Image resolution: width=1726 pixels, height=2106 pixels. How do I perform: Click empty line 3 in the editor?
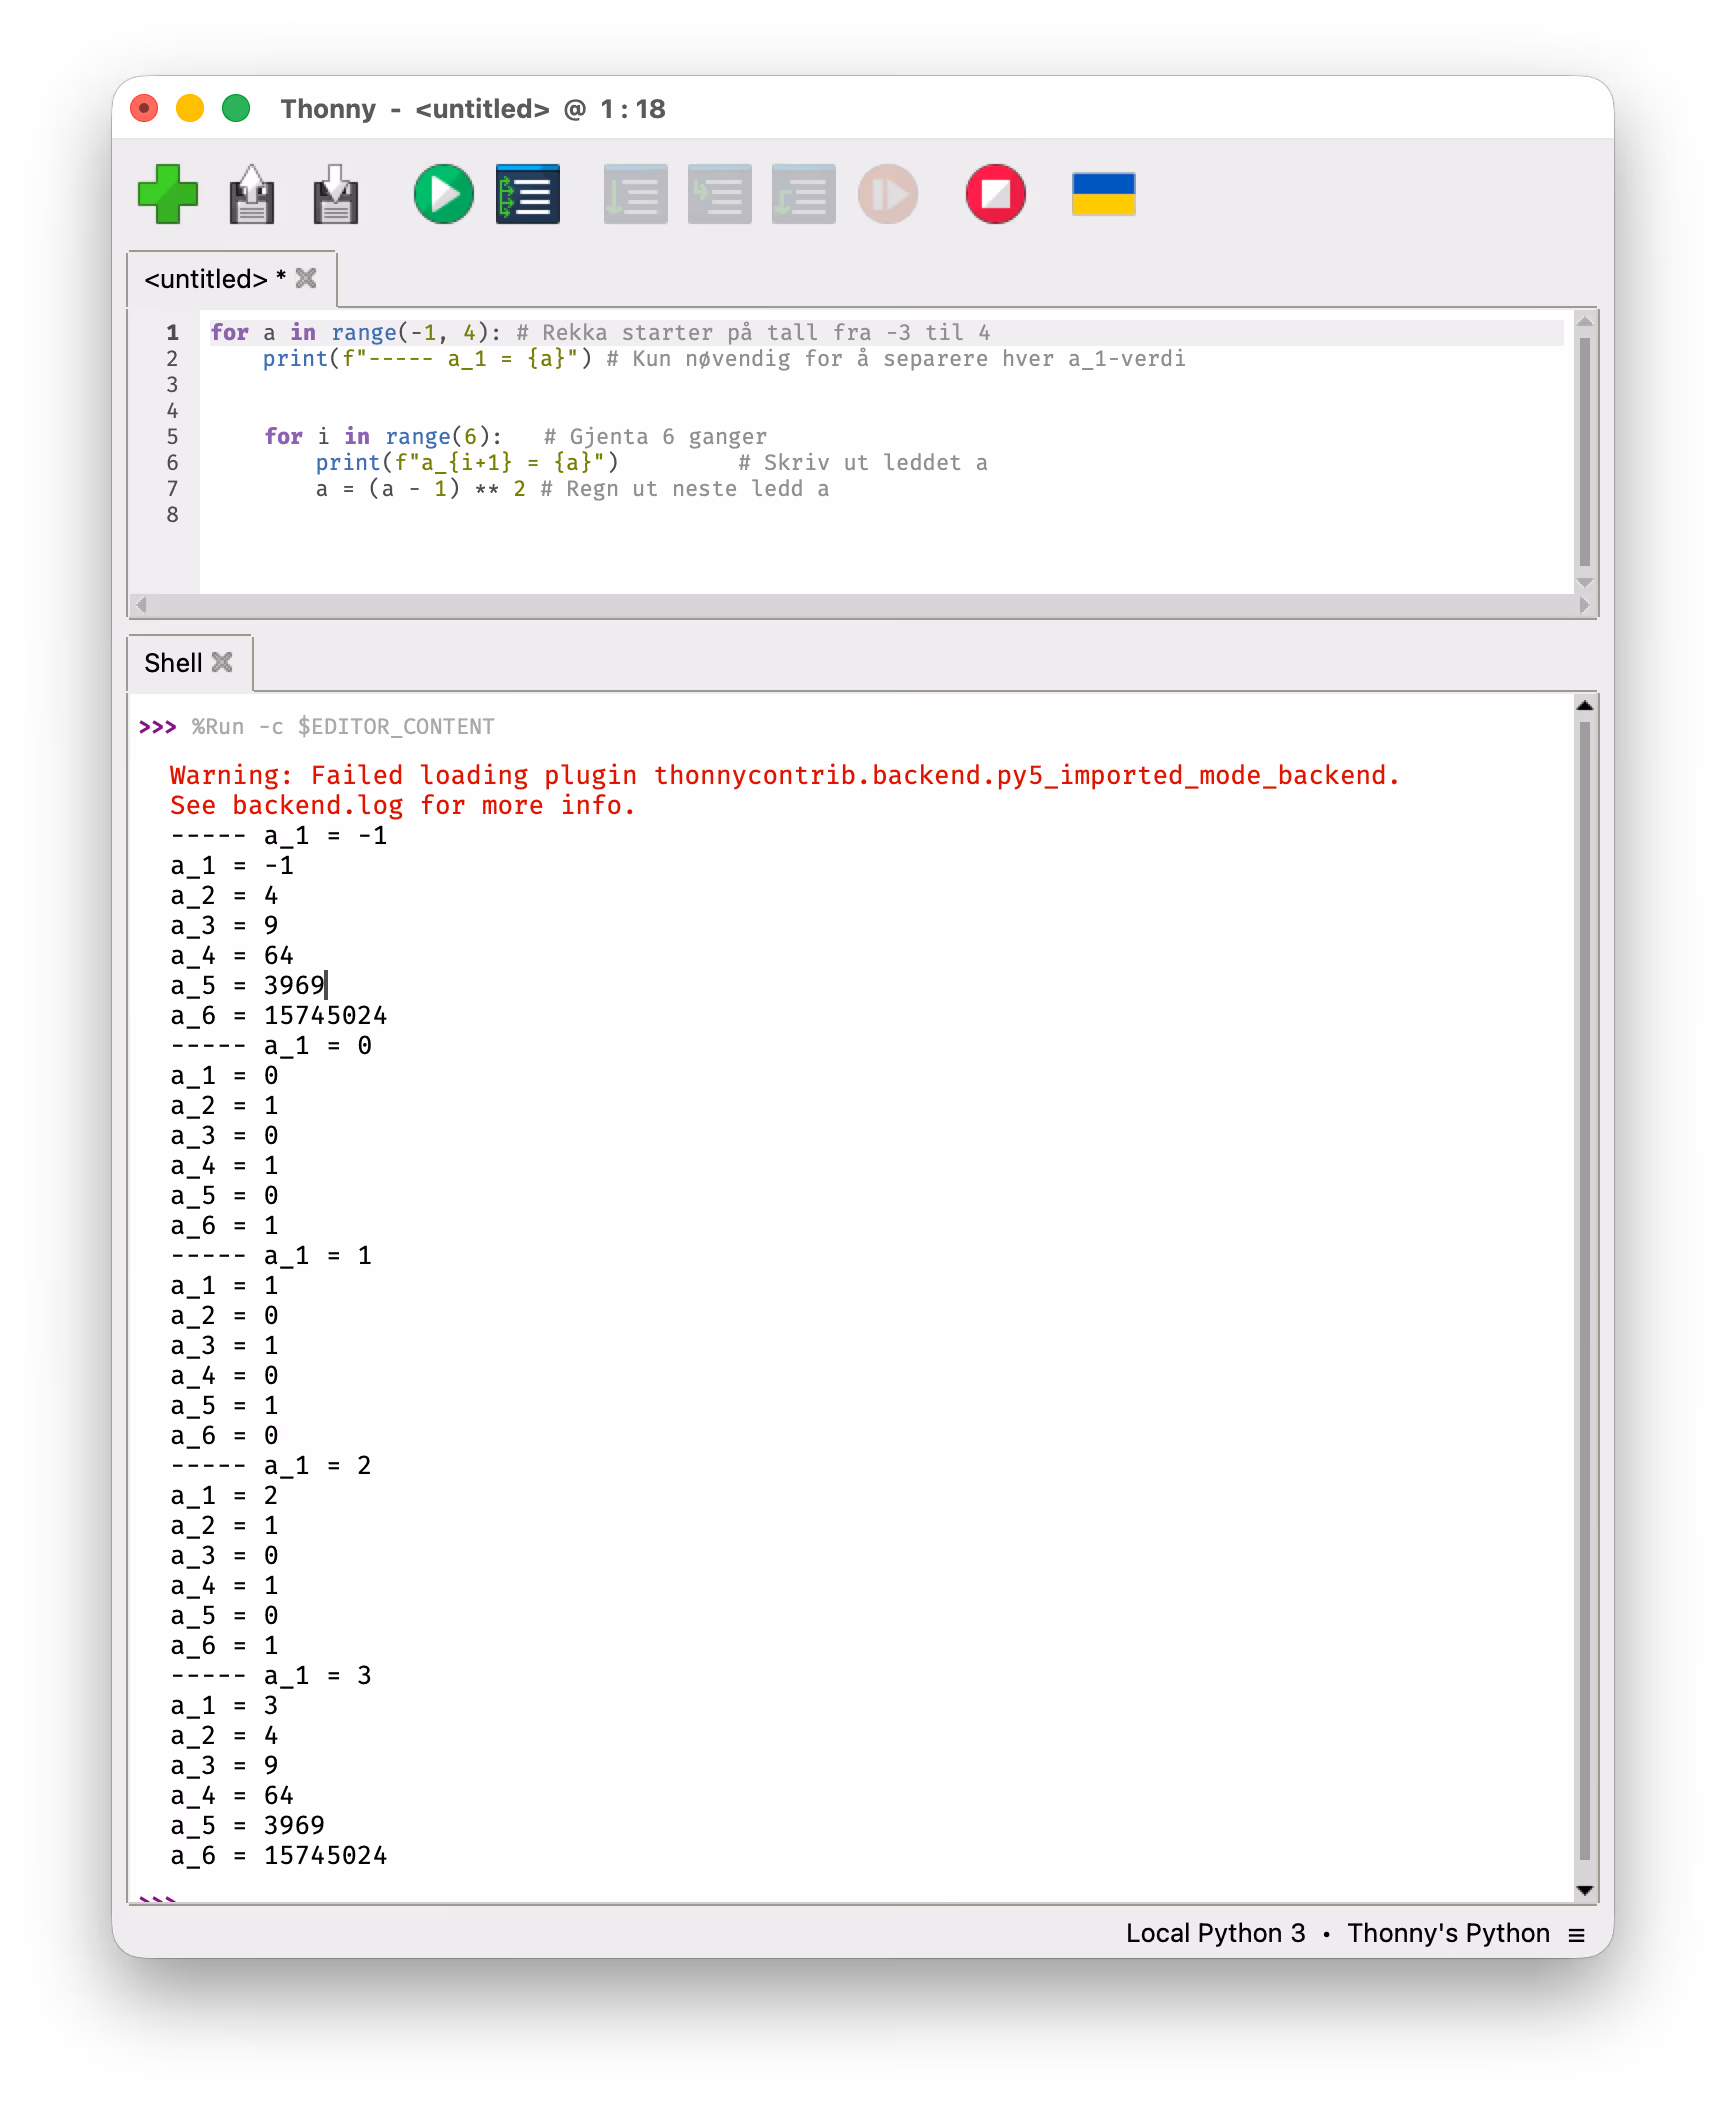click(880, 384)
